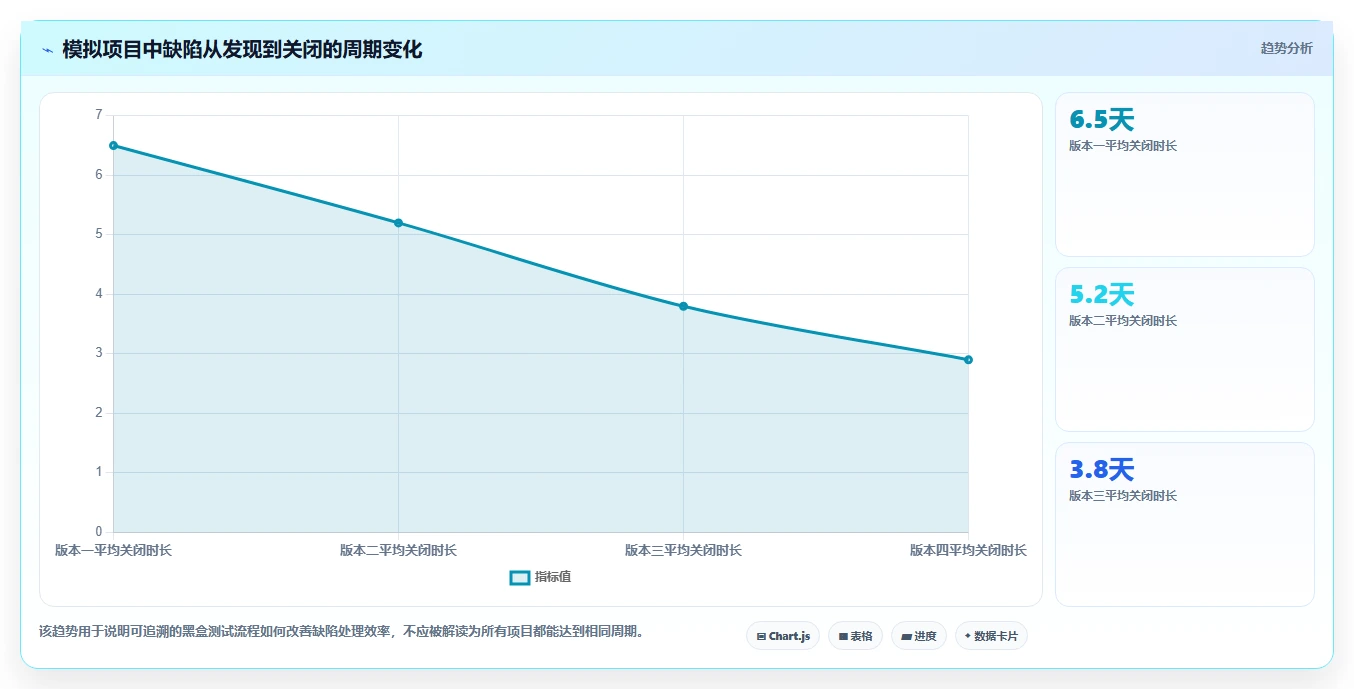The height and width of the screenshot is (689, 1354).
Task: Click the data point for 版本三 at 3.8
Action: pyautogui.click(x=683, y=306)
